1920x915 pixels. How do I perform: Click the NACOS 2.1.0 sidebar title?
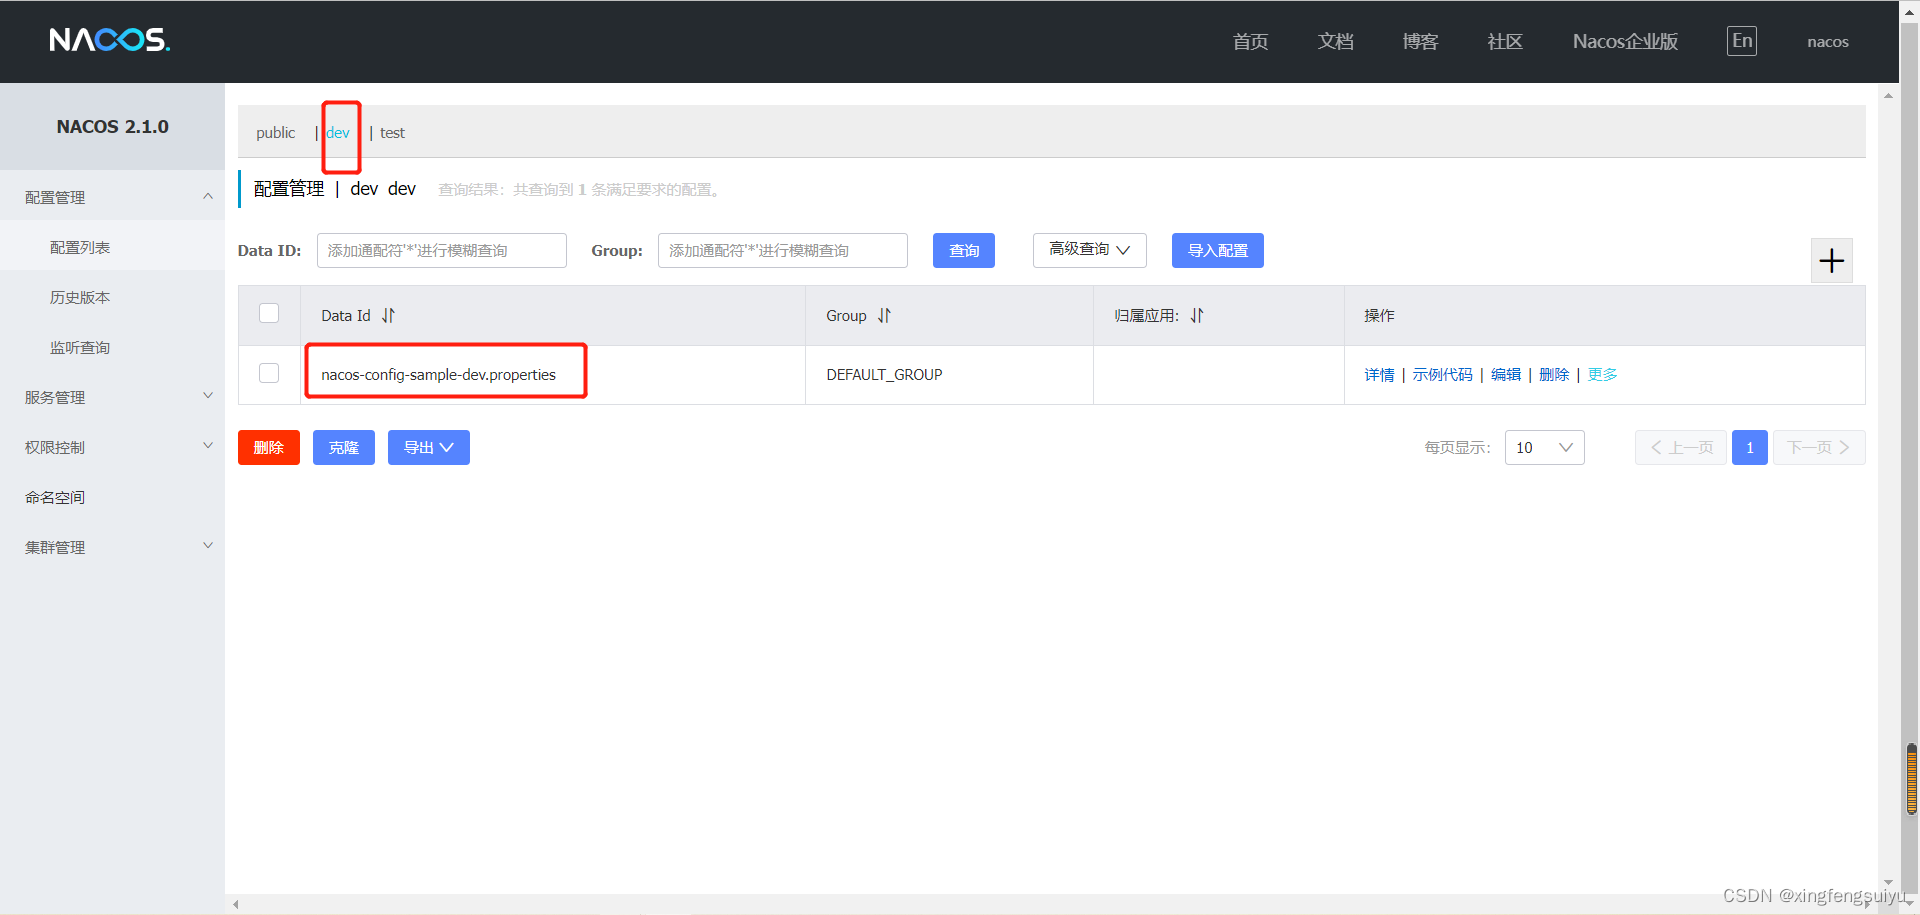click(112, 127)
